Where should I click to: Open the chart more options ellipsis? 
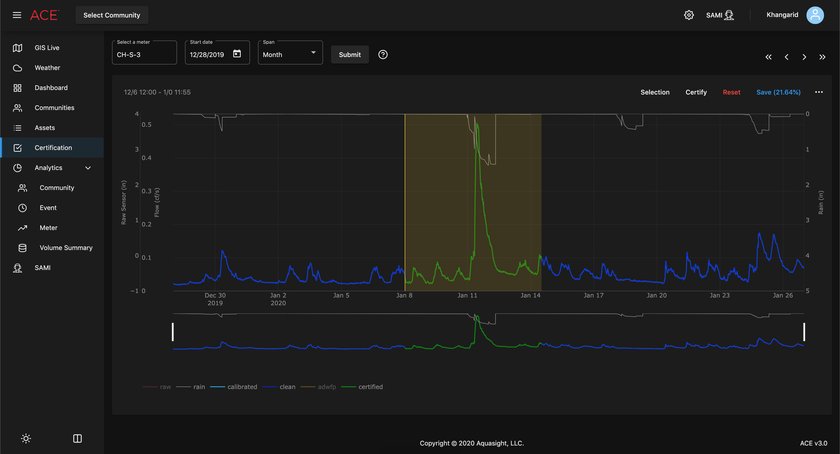[x=819, y=92]
